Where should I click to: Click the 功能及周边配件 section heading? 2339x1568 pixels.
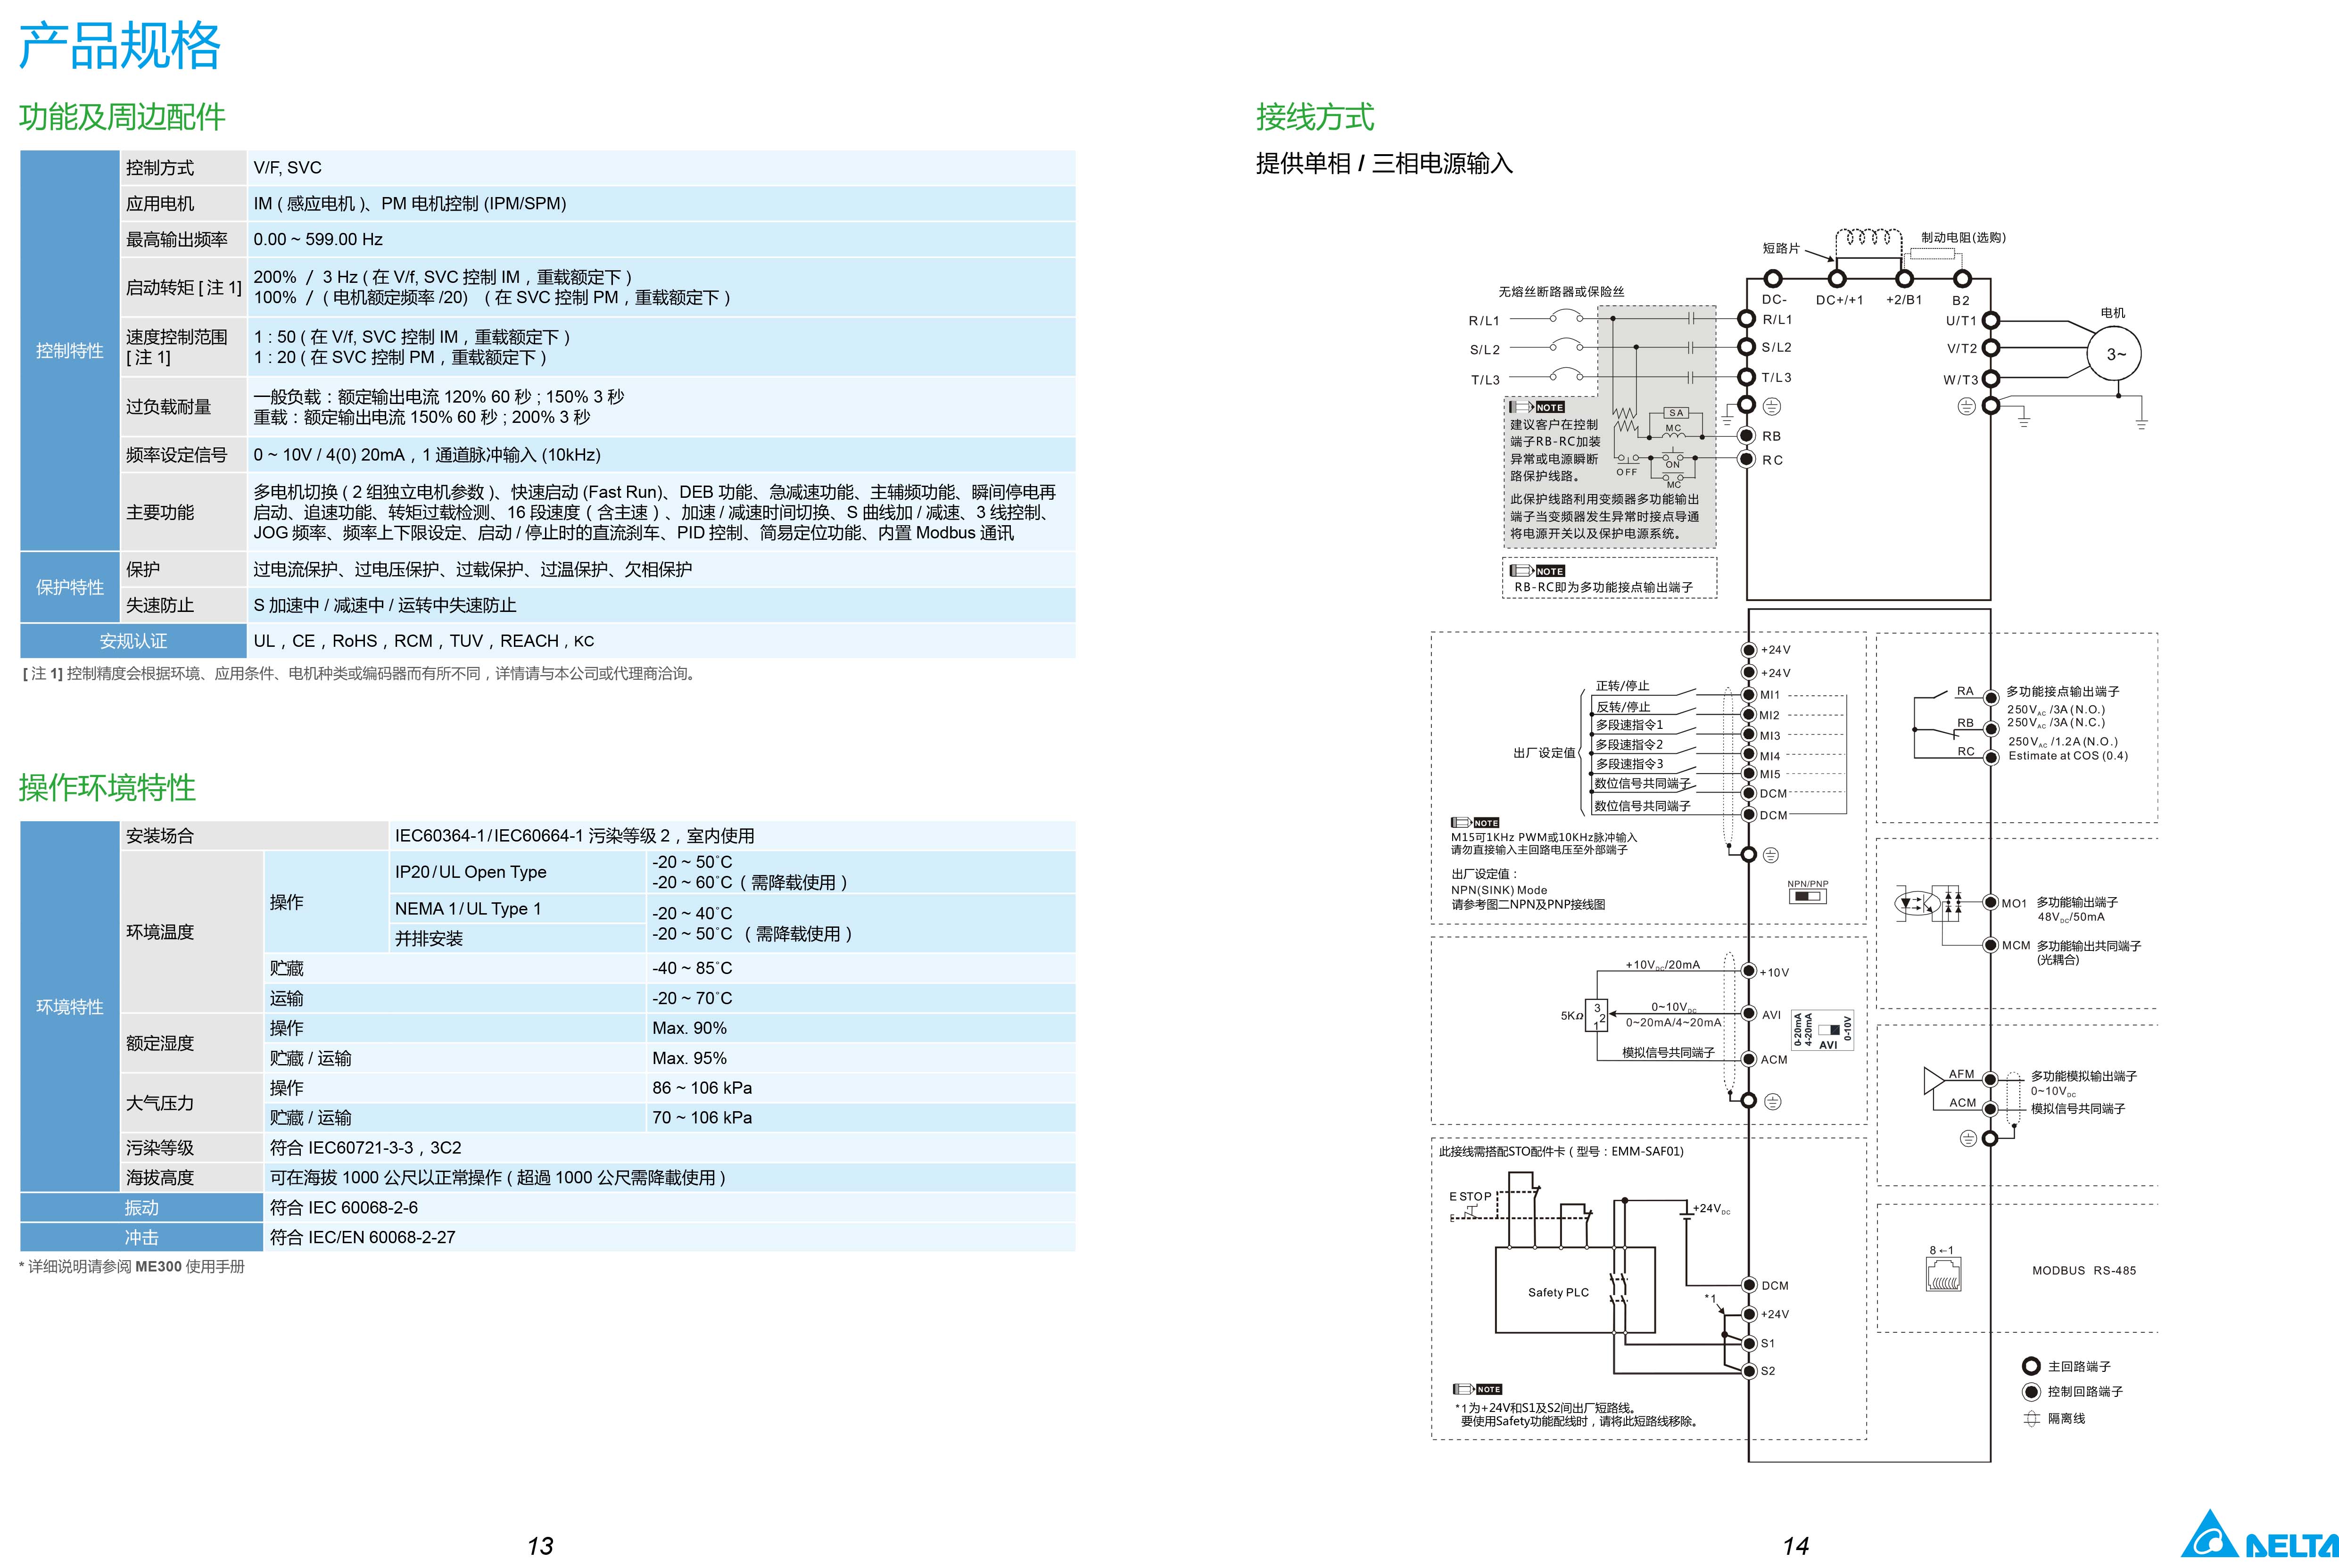click(122, 117)
